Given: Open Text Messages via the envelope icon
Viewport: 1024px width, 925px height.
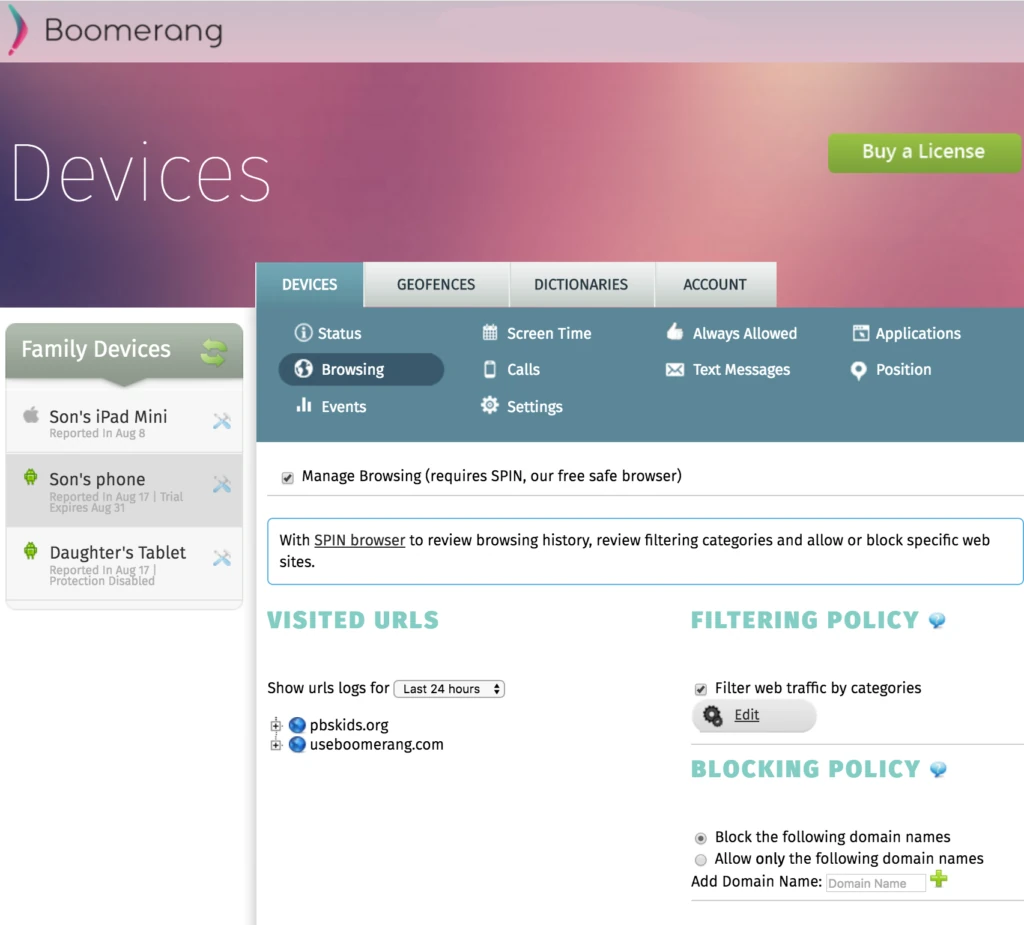Looking at the screenshot, I should point(675,369).
